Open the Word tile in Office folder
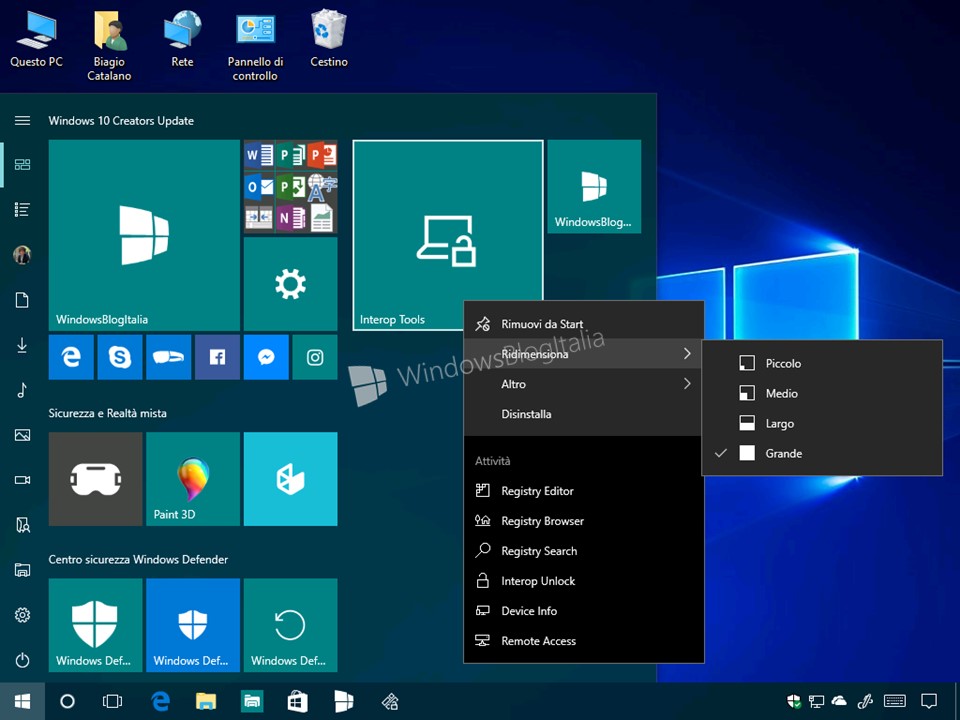Viewport: 960px width, 720px height. coord(259,155)
